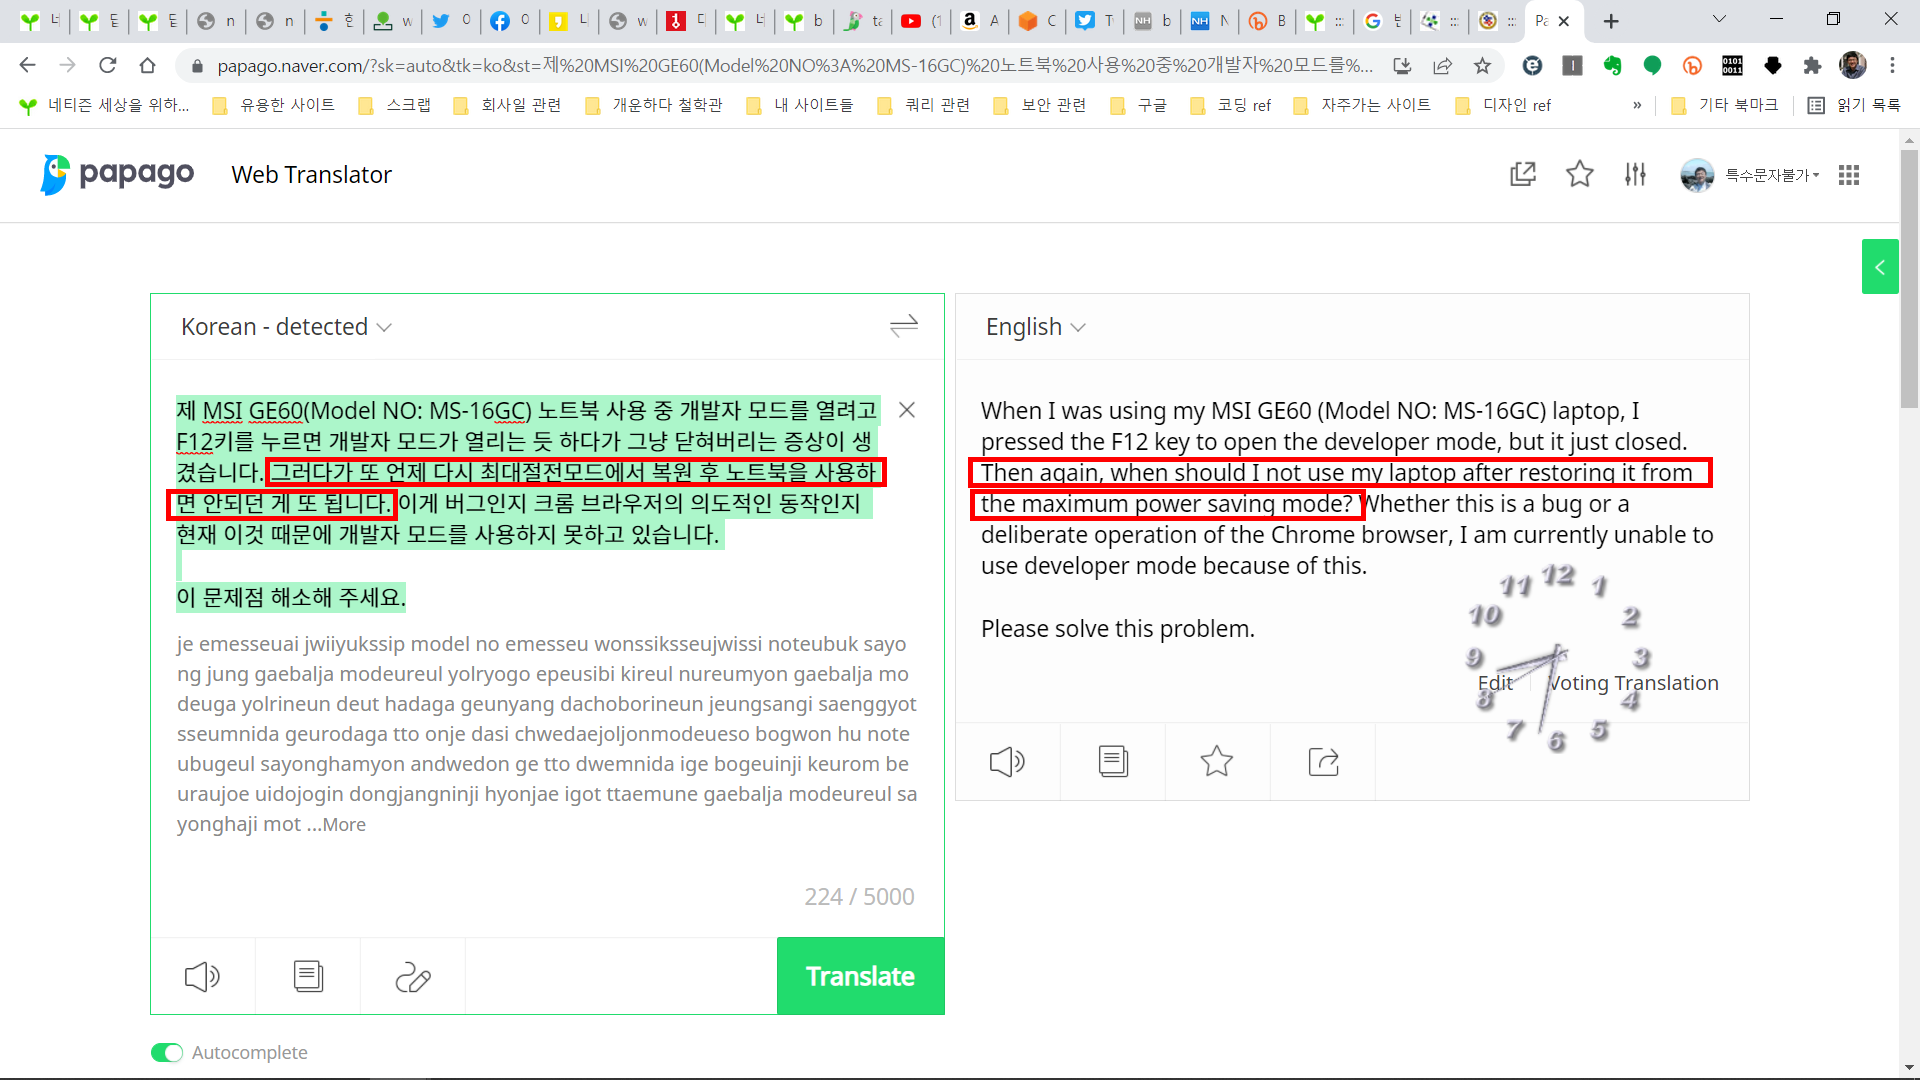This screenshot has height=1080, width=1920.
Task: Open the share/export icon in Papago header
Action: [1522, 174]
